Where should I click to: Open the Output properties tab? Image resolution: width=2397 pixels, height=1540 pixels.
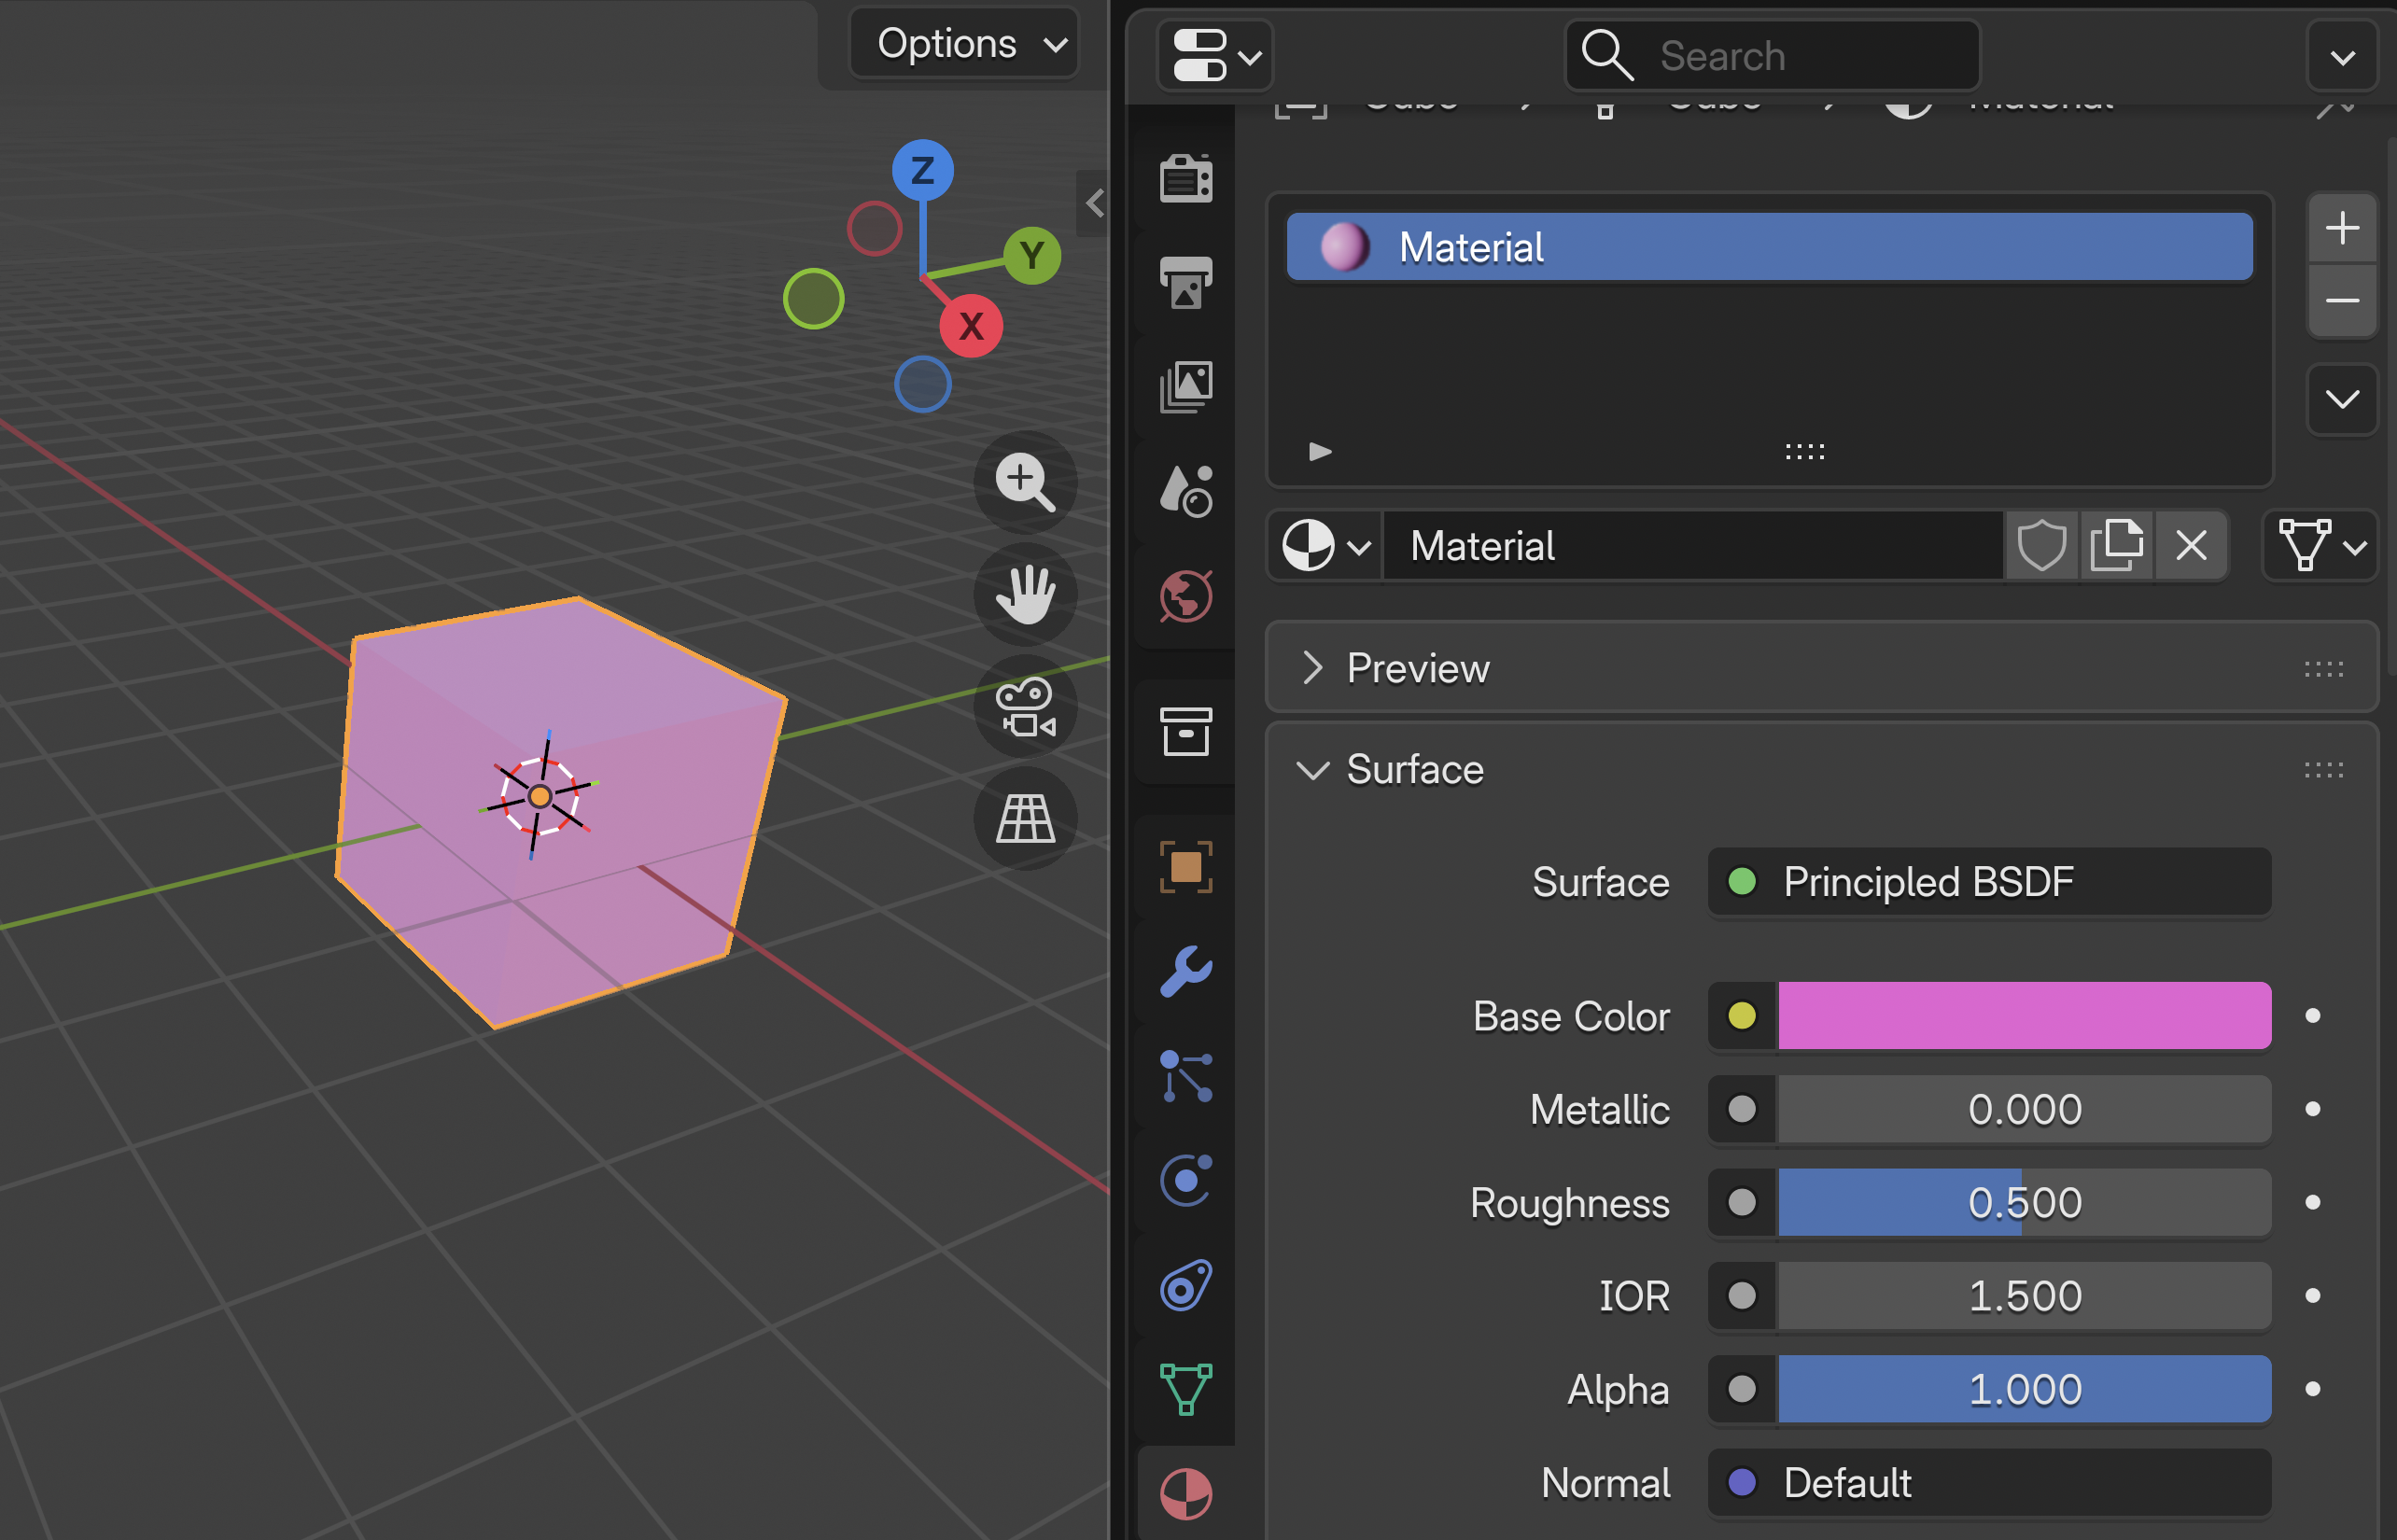tap(1186, 283)
